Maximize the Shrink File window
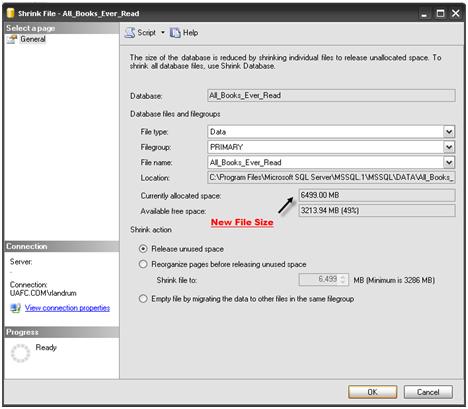Image resolution: width=468 pixels, height=409 pixels. coord(440,13)
